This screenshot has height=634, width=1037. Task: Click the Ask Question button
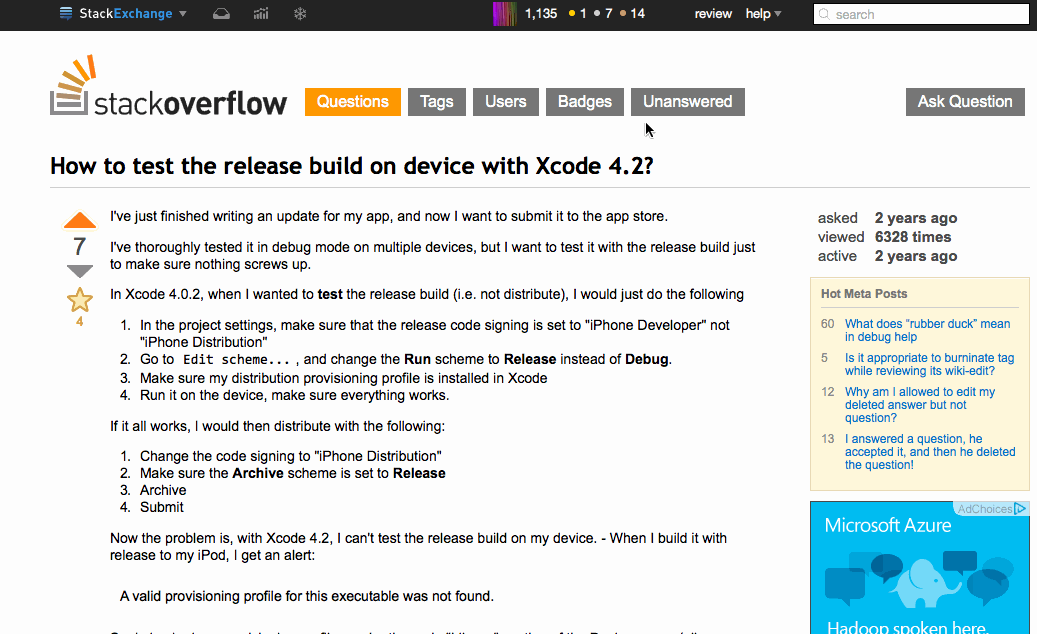coord(965,102)
